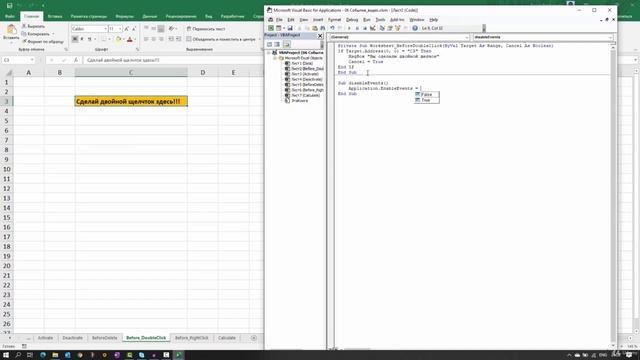Click the Save icon in VBA toolbar
The height and width of the screenshot is (360, 640).
click(290, 28)
